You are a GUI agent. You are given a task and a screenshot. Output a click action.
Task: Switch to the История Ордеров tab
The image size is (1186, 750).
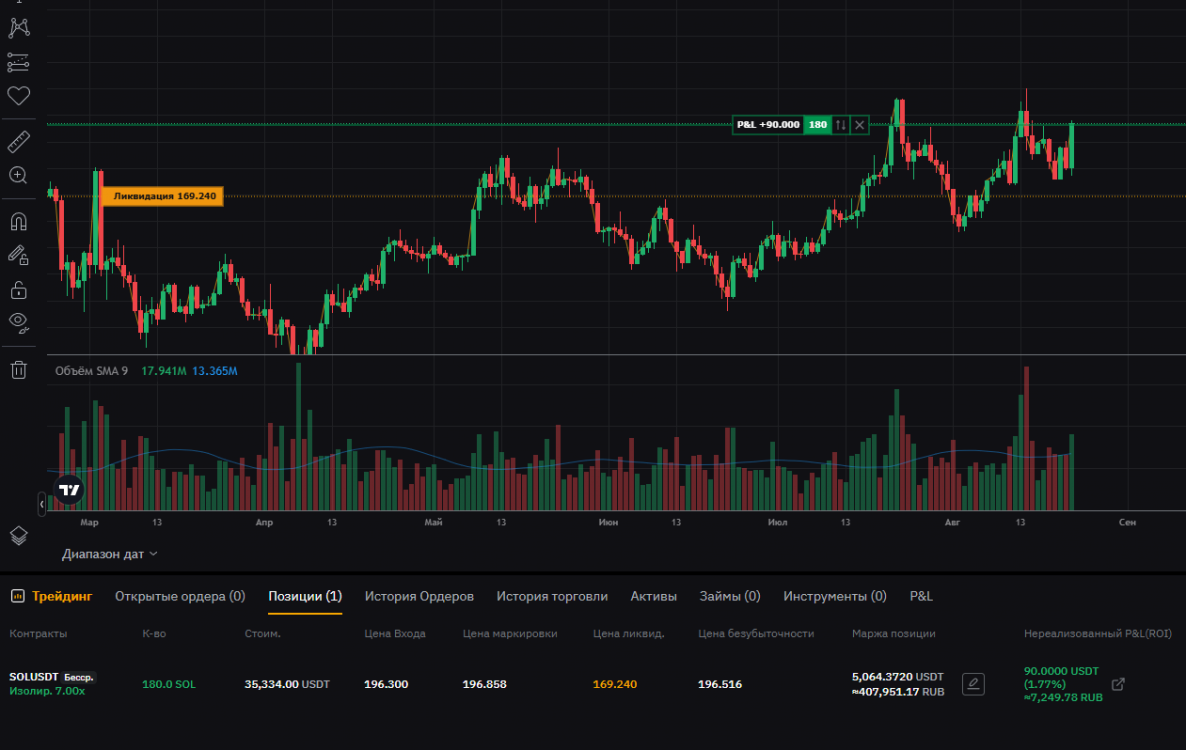[419, 596]
